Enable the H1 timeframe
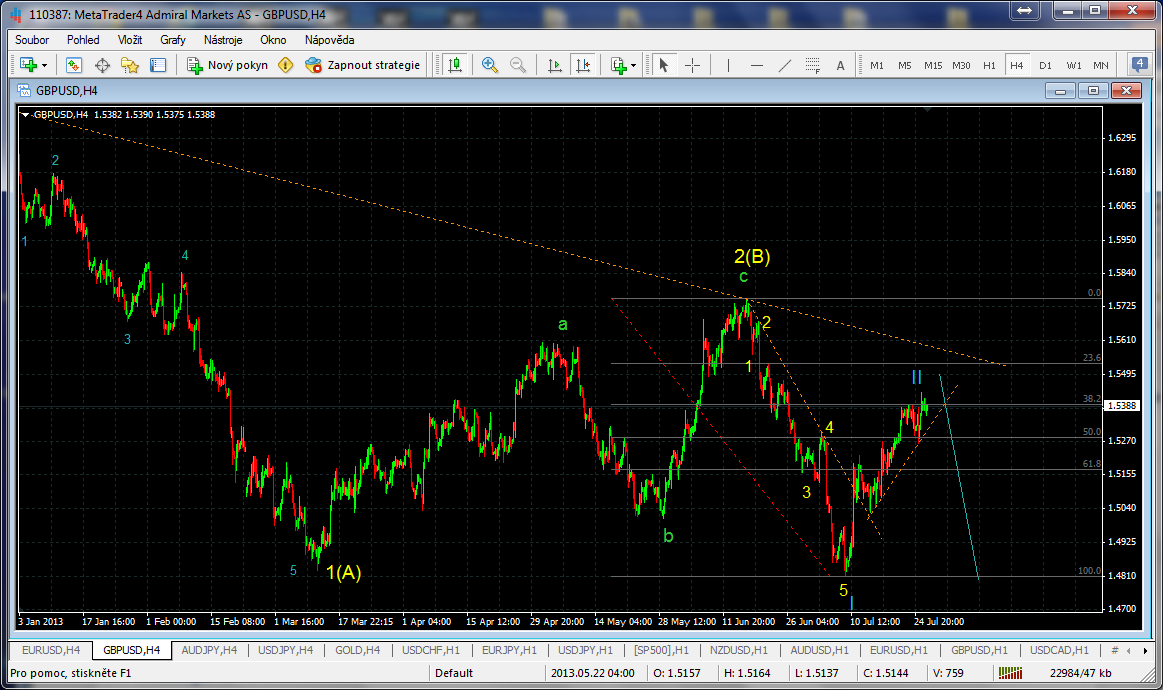 click(989, 65)
